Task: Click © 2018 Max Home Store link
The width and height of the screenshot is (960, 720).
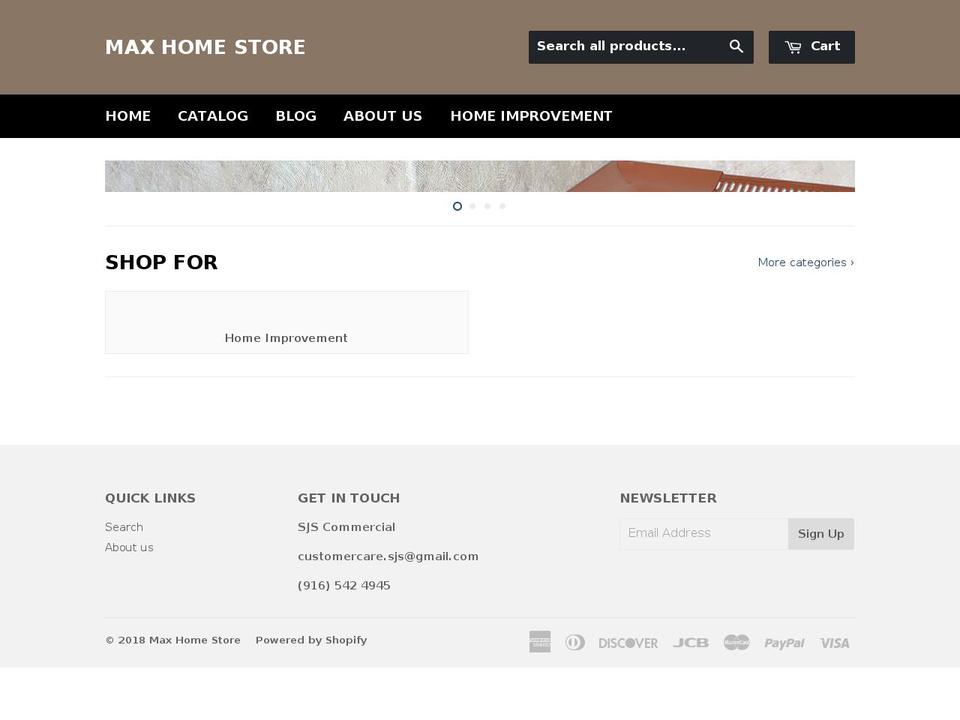Action: pos(173,640)
